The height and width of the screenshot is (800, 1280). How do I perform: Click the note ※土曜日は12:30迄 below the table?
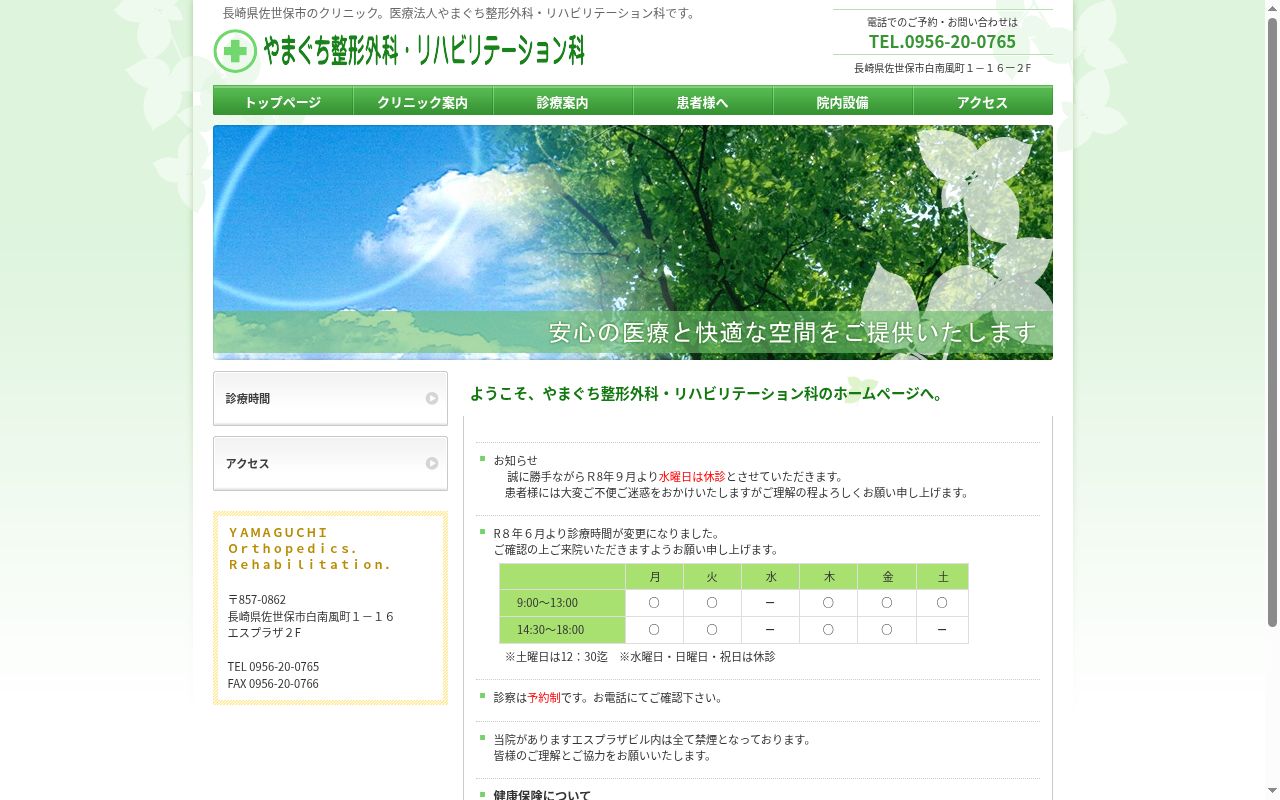556,657
